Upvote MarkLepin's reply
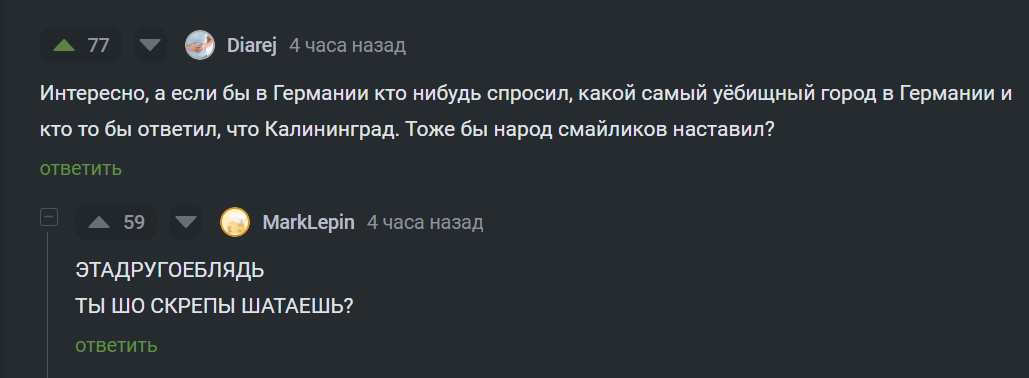The image size is (1029, 378). point(99,222)
